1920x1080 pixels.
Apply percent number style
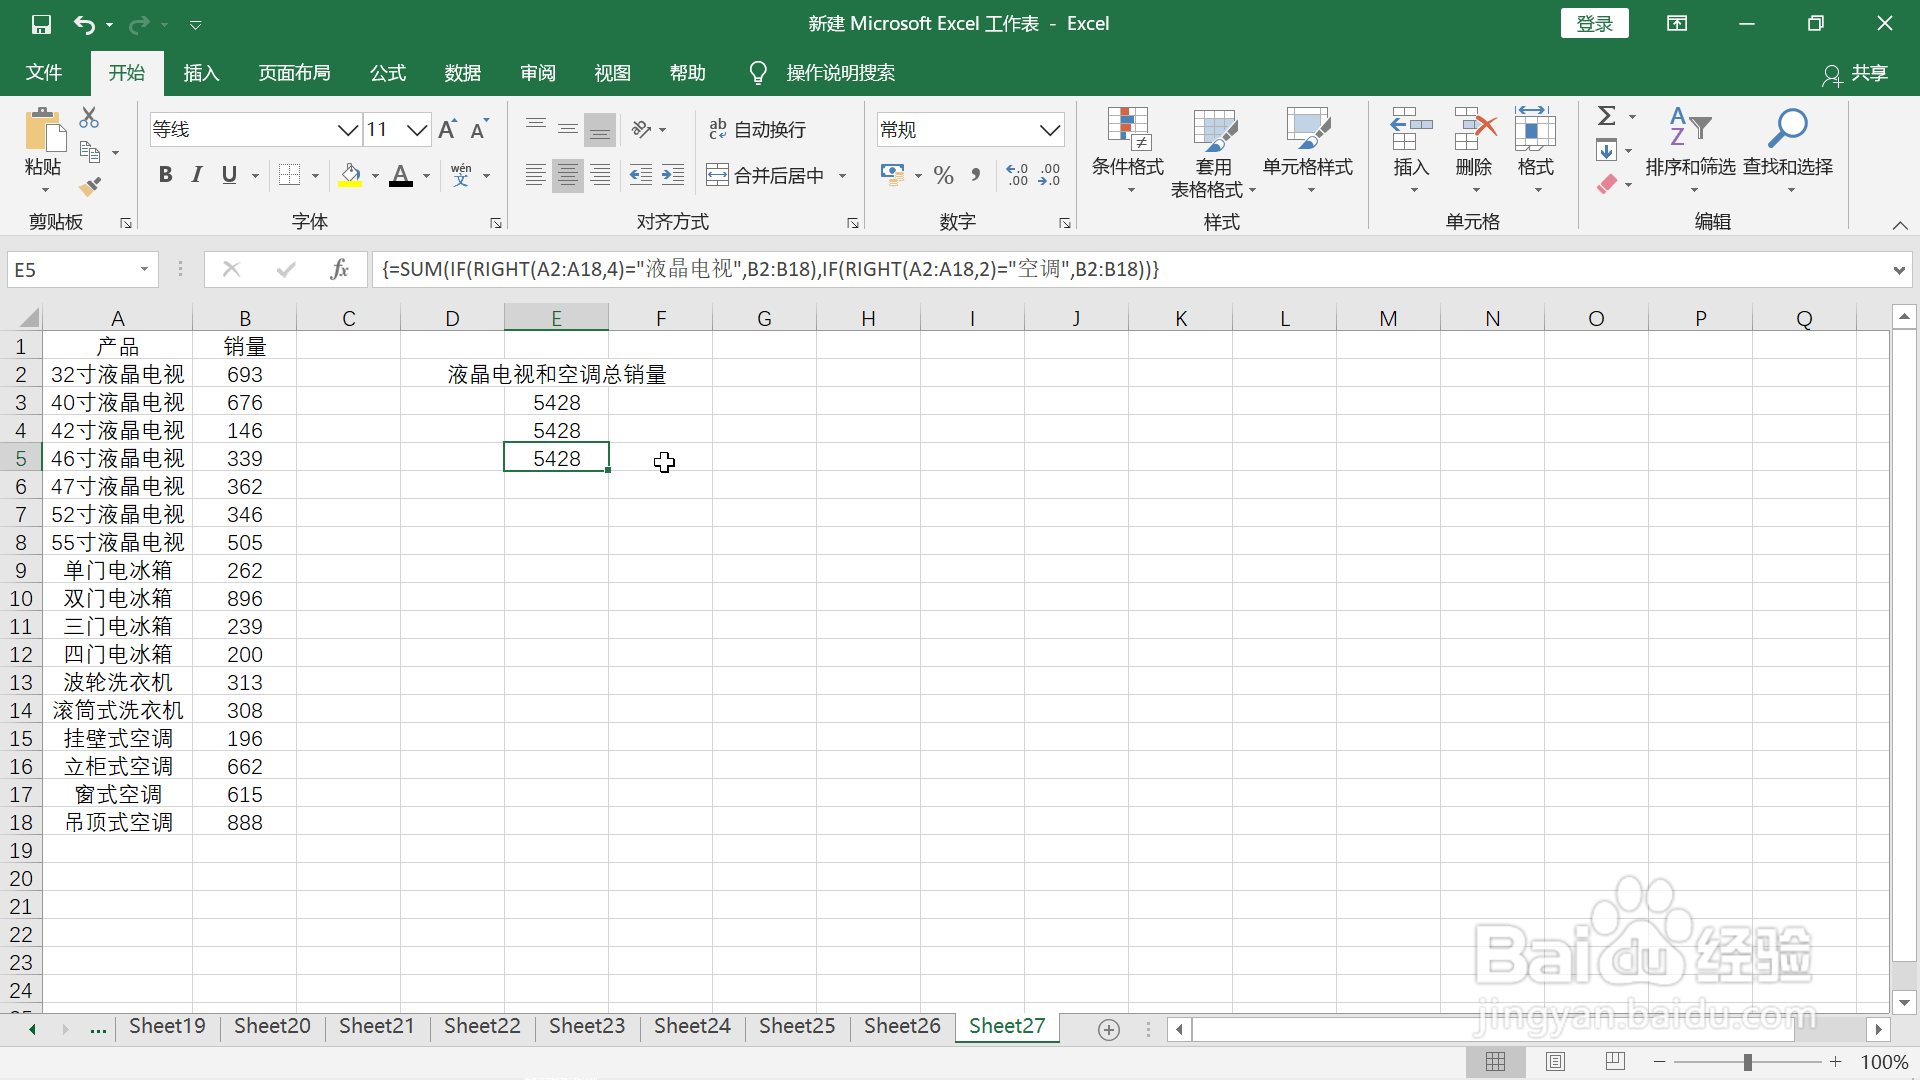coord(943,175)
